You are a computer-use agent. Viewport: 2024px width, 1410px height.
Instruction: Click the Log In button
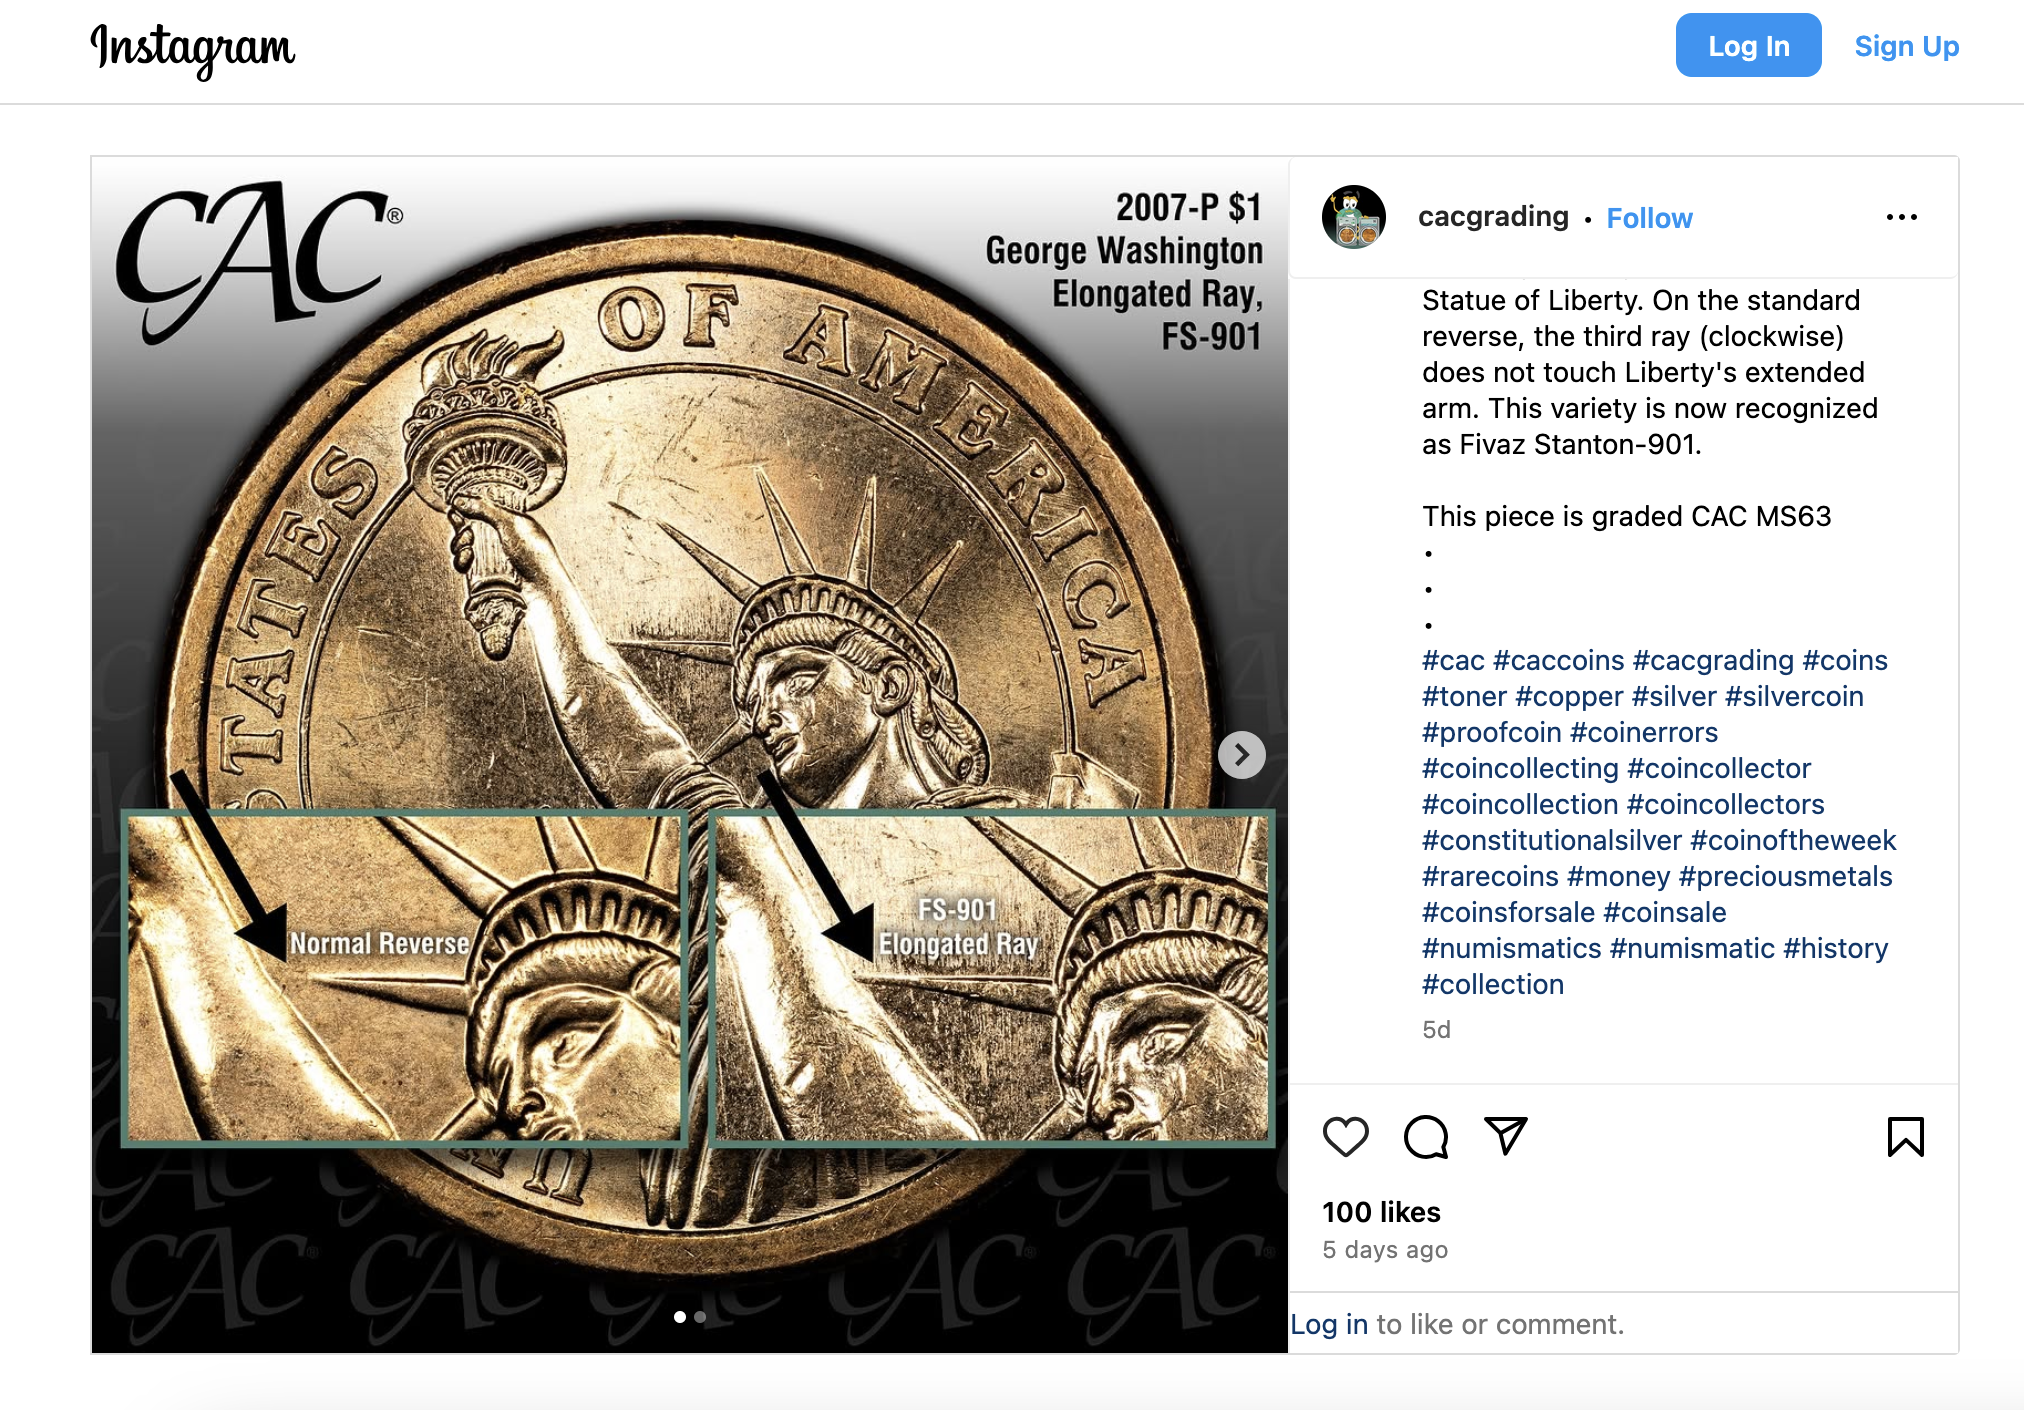tap(1748, 46)
